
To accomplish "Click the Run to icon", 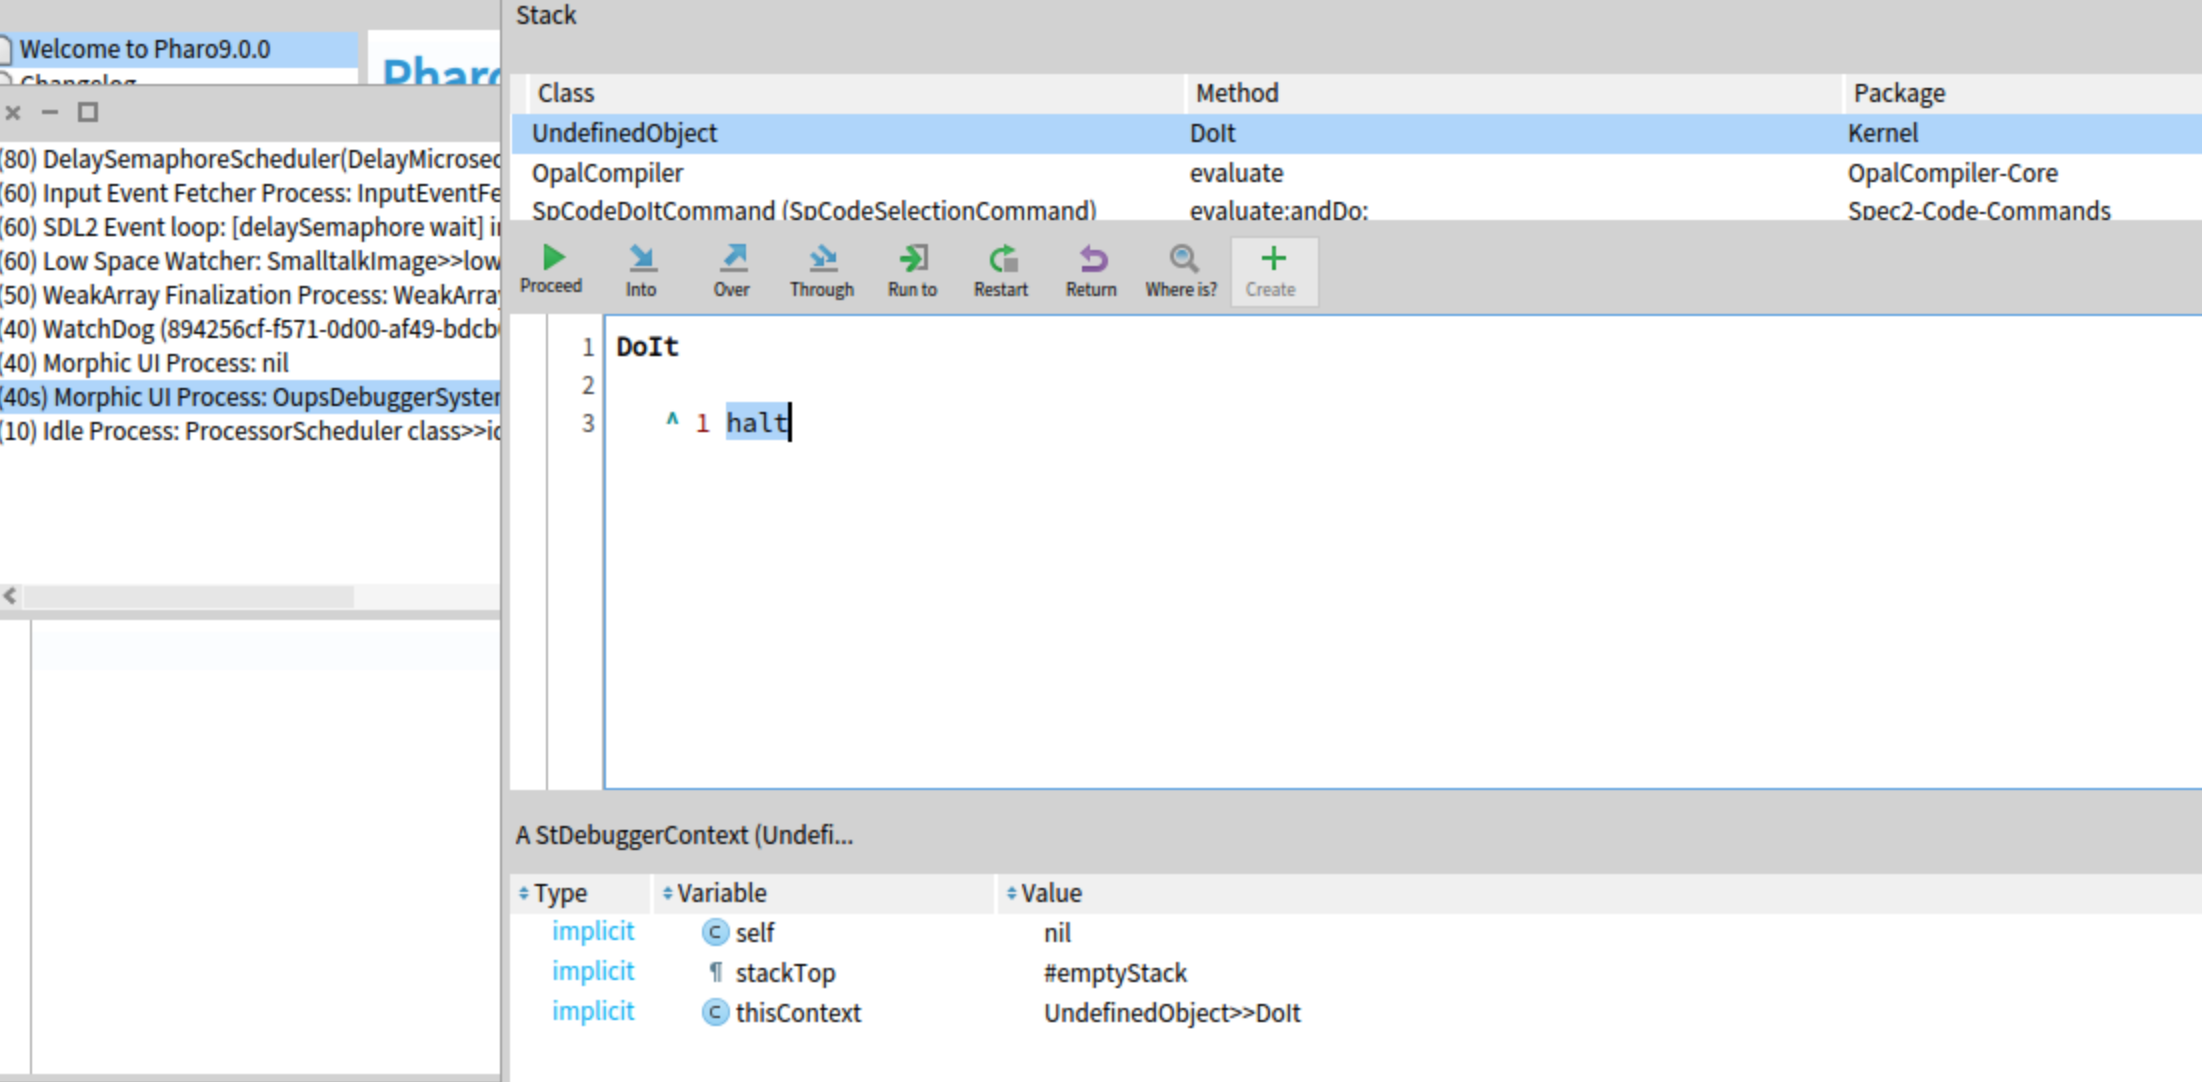I will [911, 268].
